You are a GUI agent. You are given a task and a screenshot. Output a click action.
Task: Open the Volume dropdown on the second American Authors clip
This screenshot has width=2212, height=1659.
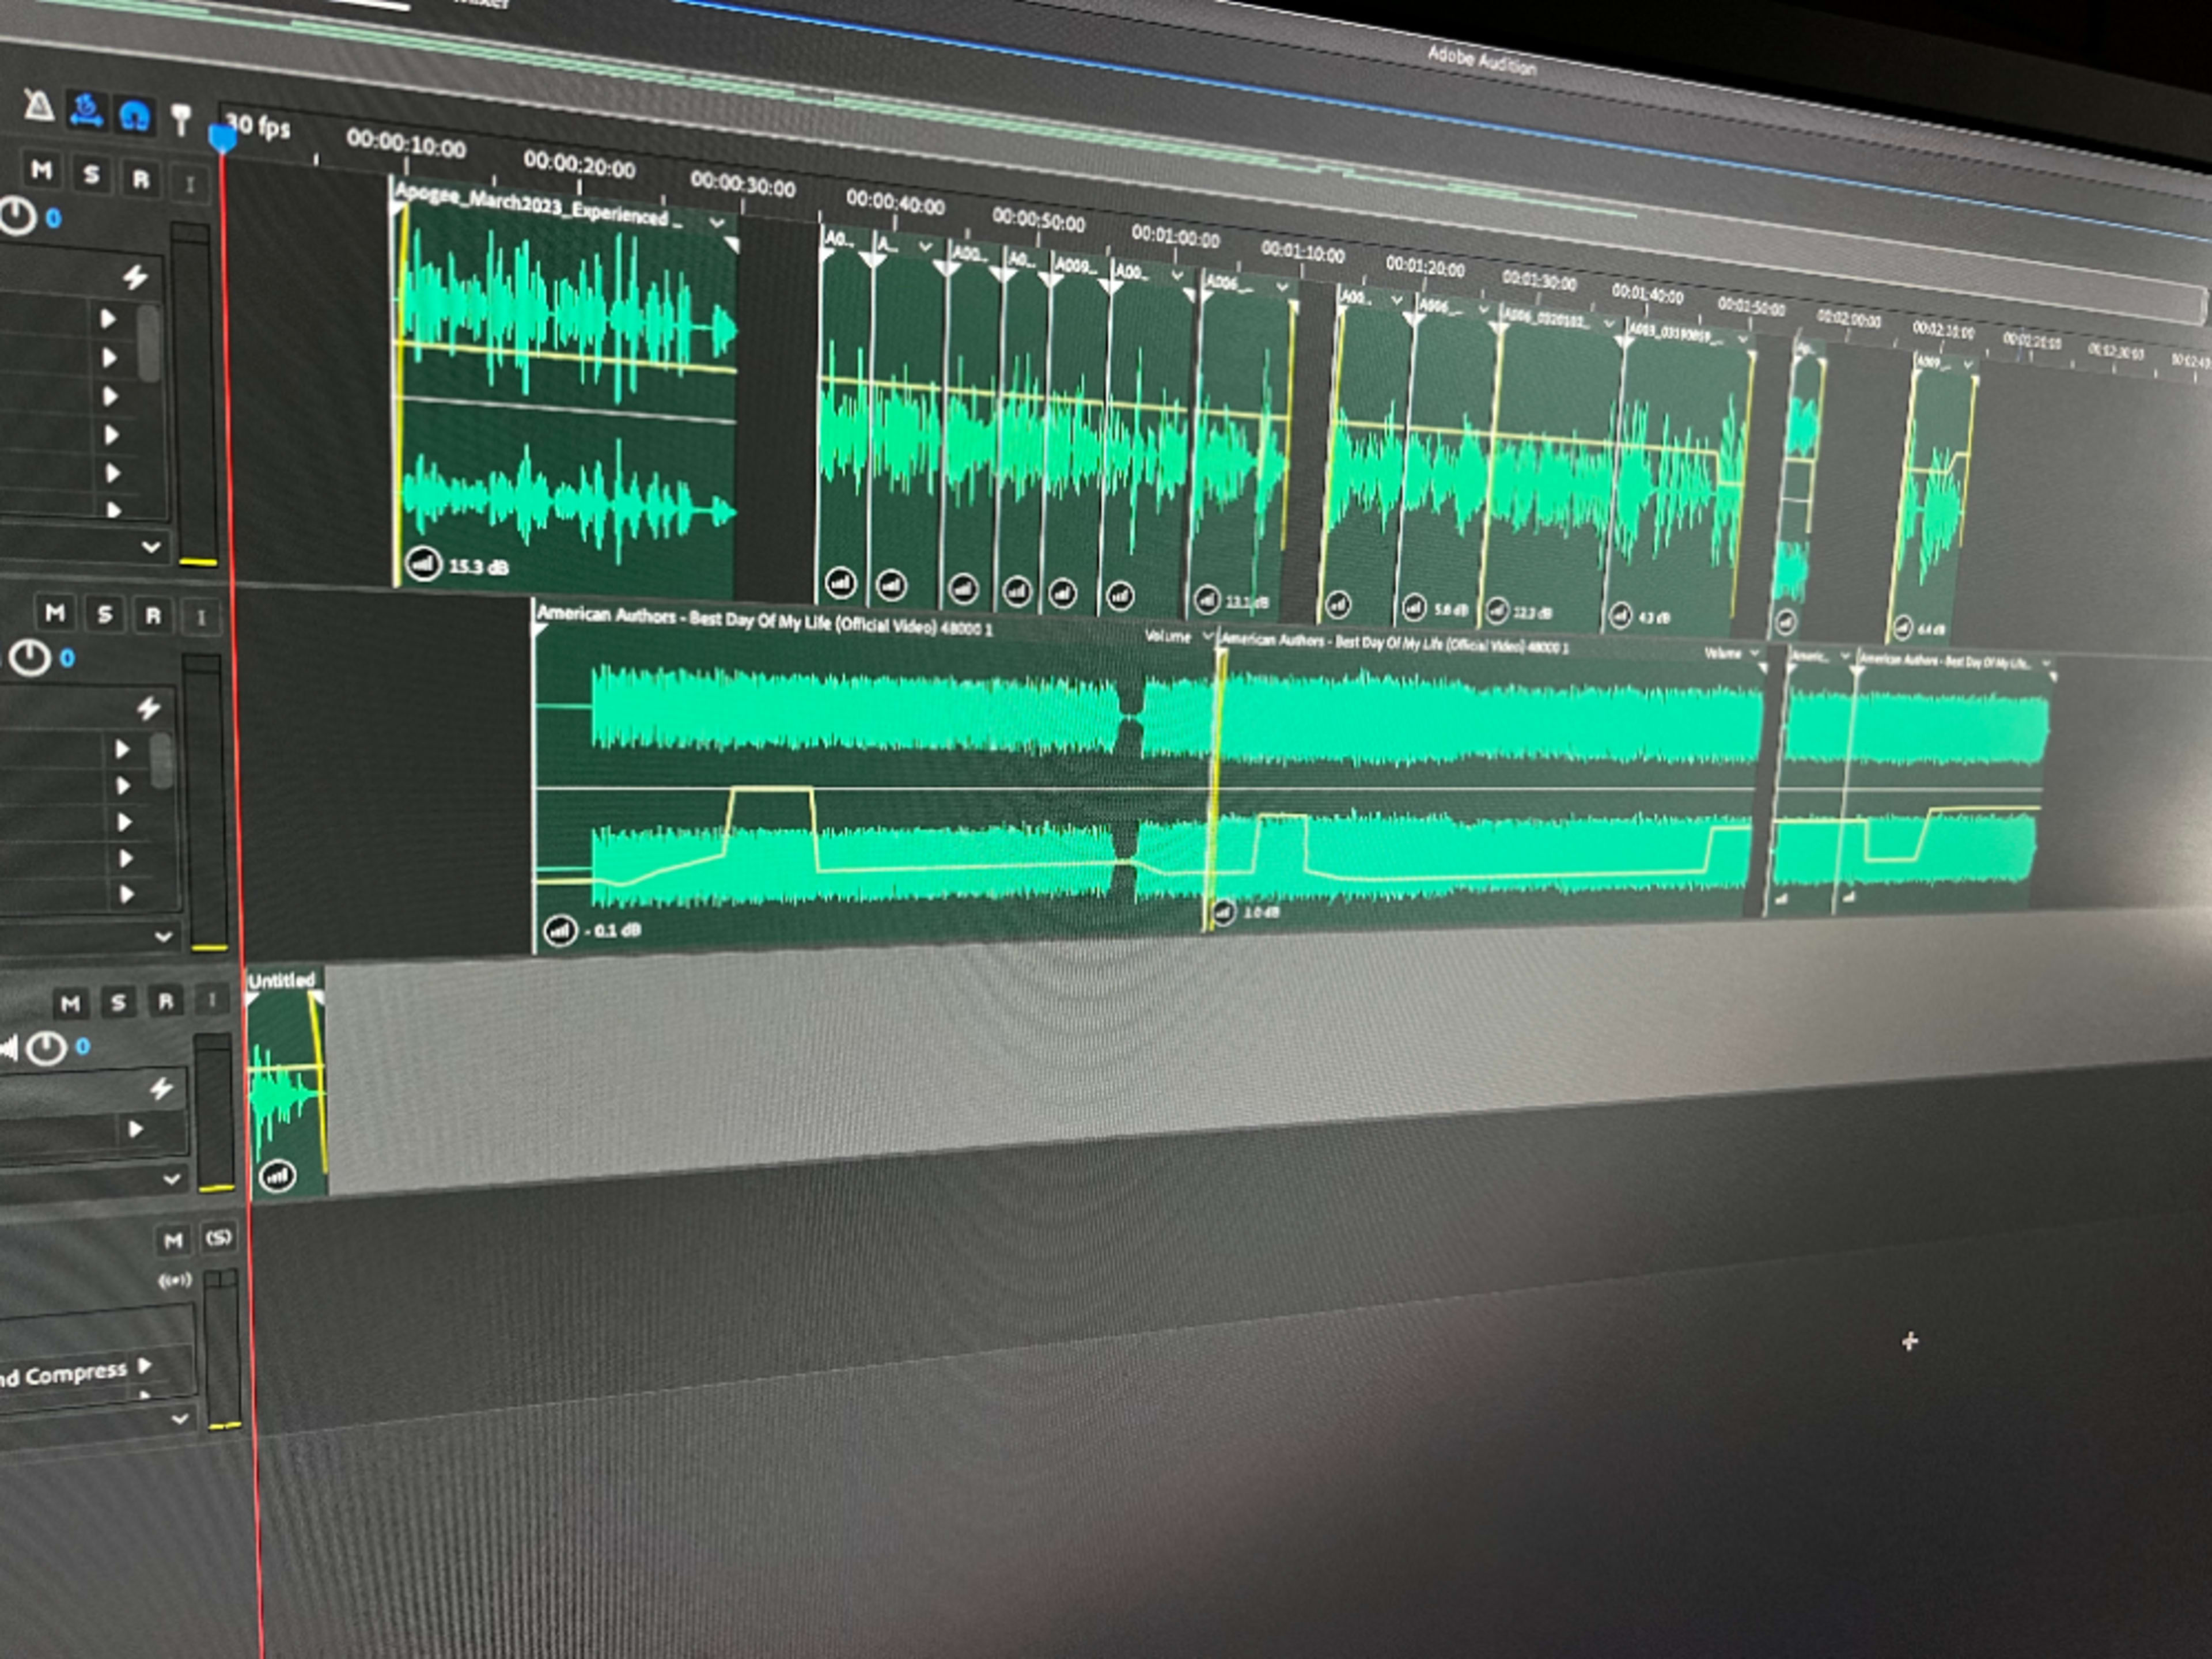[1754, 654]
